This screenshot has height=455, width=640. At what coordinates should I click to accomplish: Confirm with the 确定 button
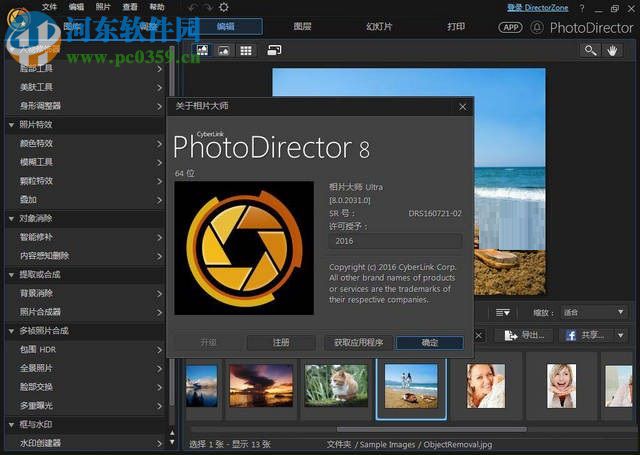pyautogui.click(x=430, y=343)
